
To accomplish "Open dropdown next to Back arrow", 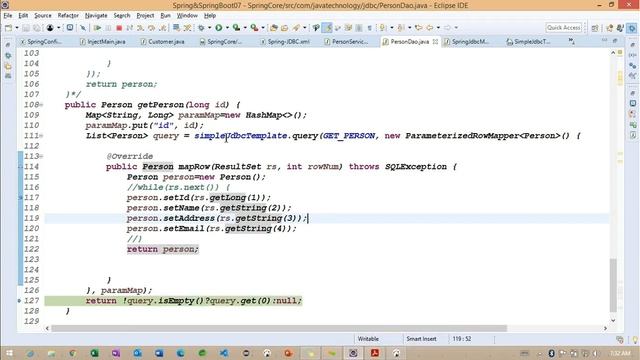I will tap(438, 28).
